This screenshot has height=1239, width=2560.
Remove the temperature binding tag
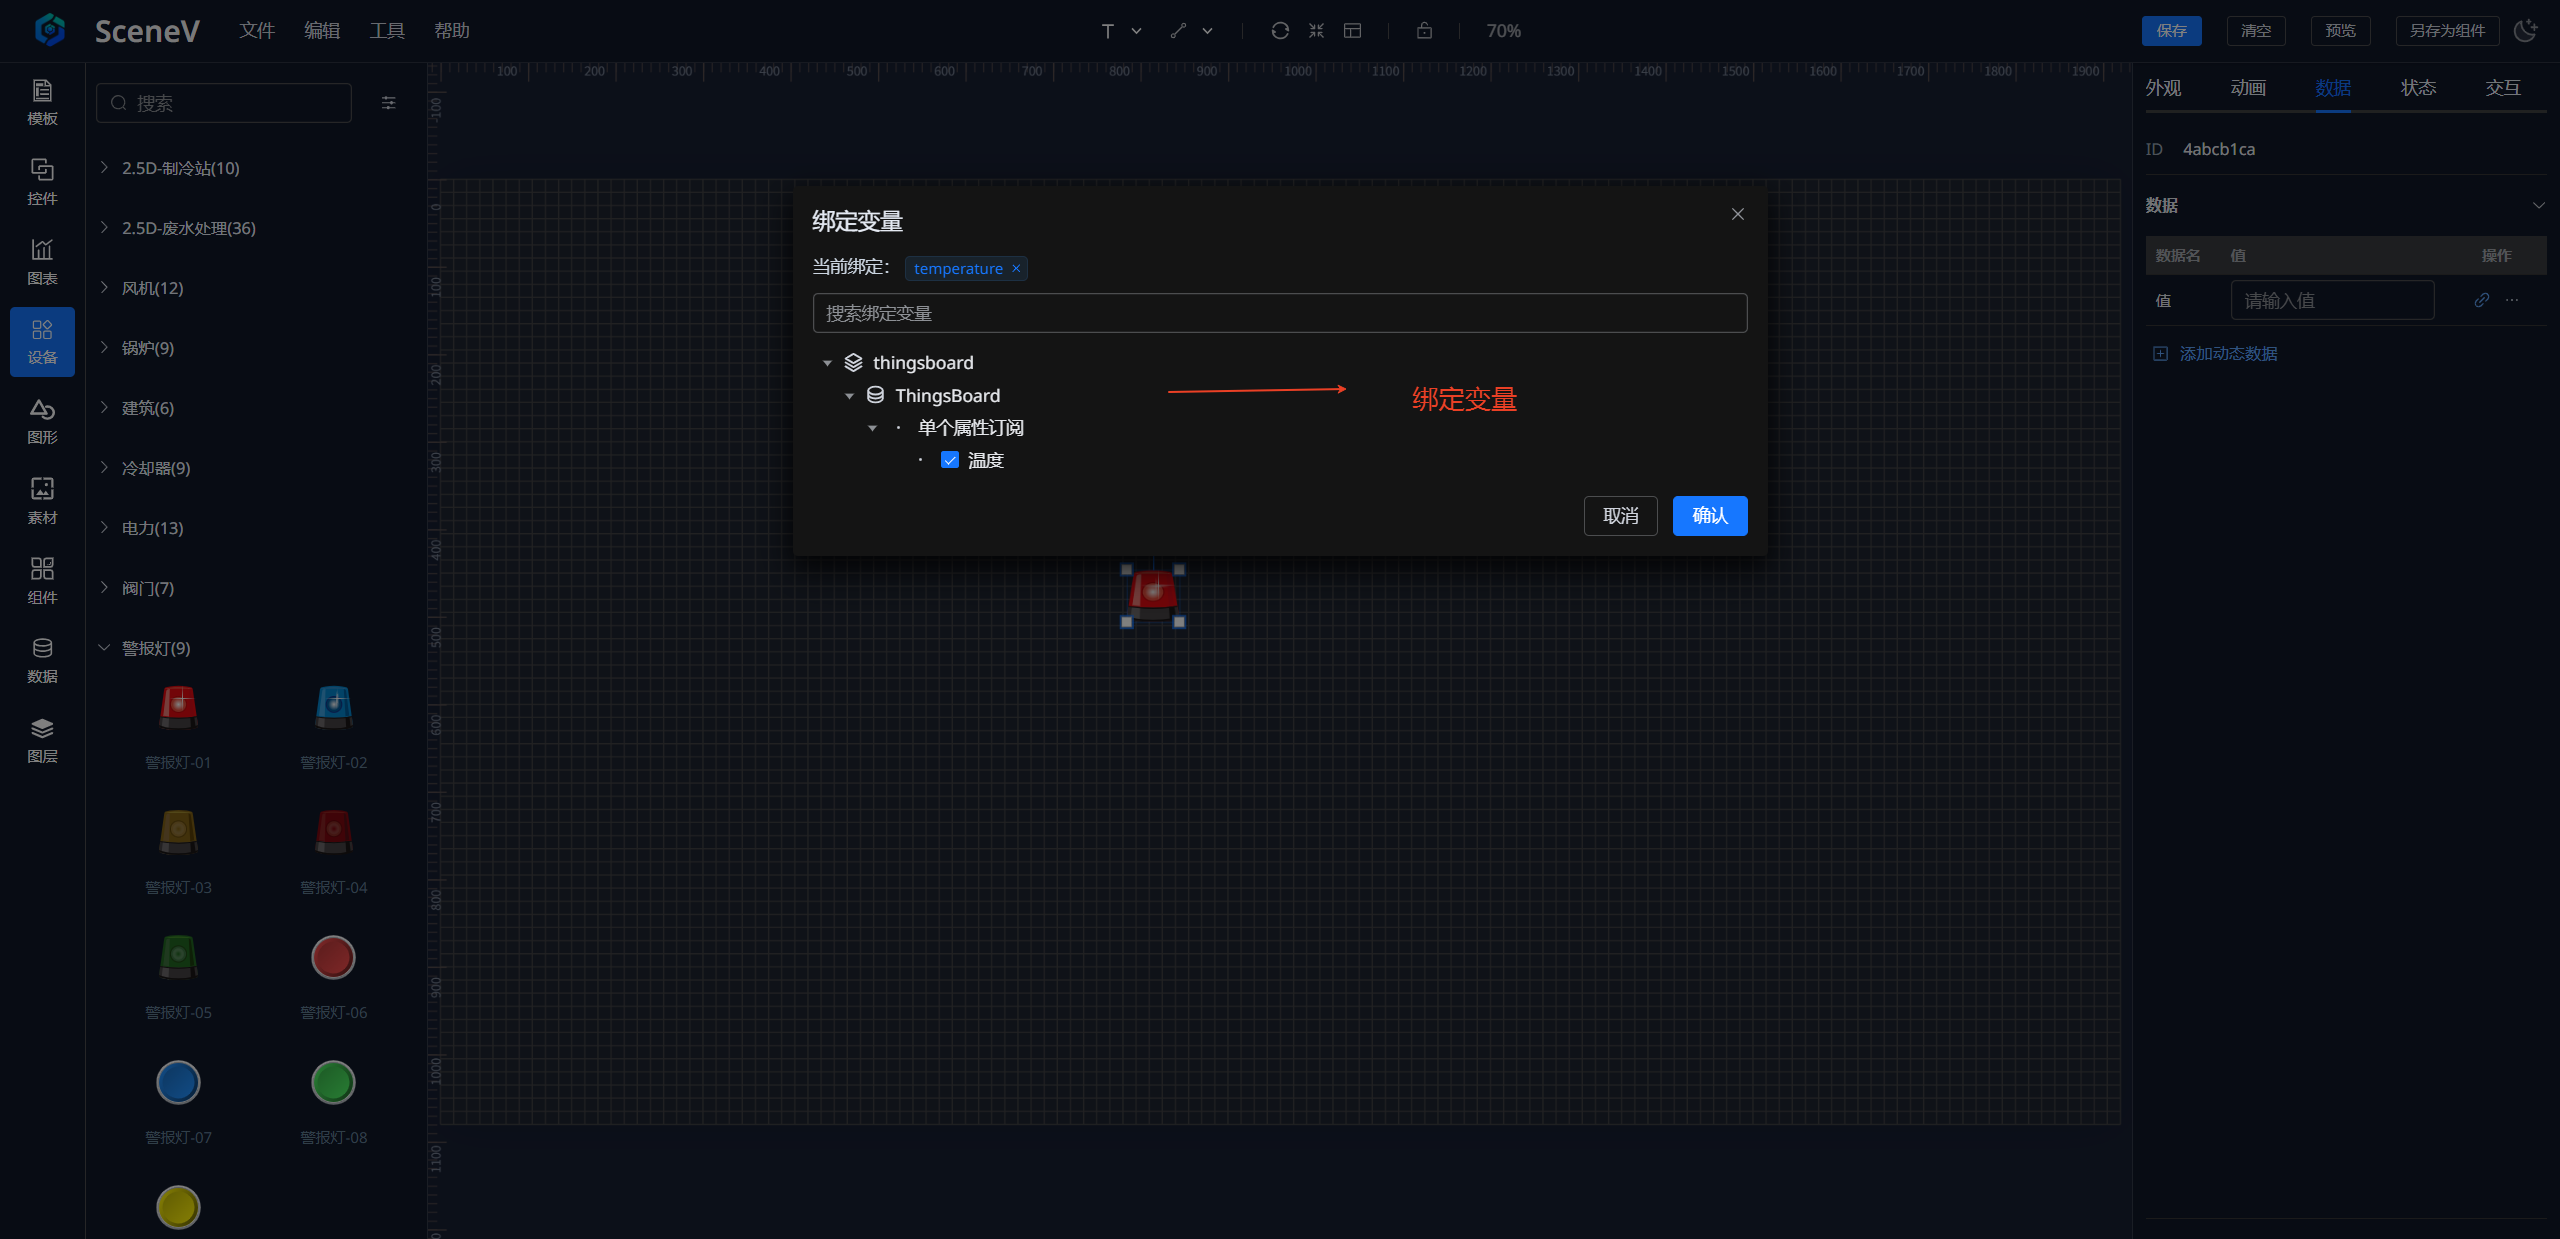click(1016, 268)
